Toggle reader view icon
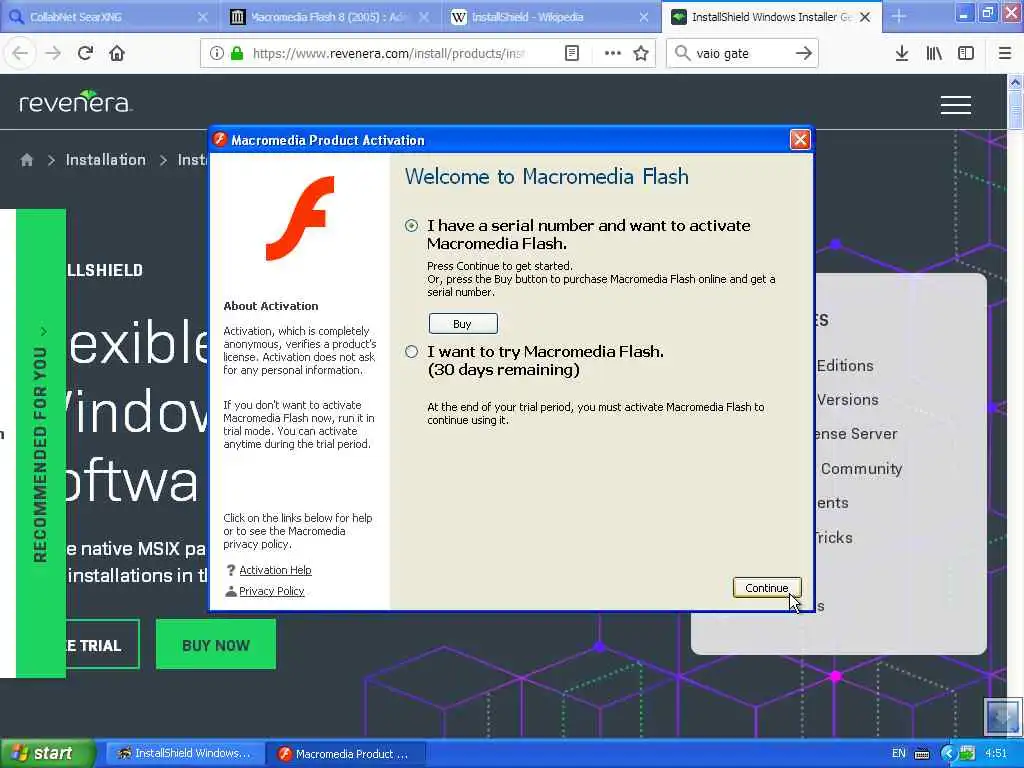The image size is (1024, 768). pyautogui.click(x=571, y=53)
